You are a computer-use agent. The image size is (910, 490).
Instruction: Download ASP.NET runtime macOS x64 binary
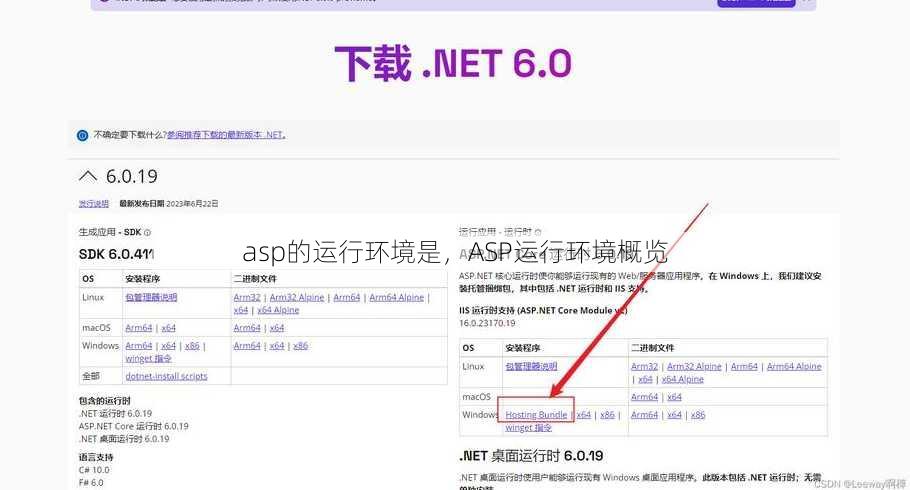[674, 397]
